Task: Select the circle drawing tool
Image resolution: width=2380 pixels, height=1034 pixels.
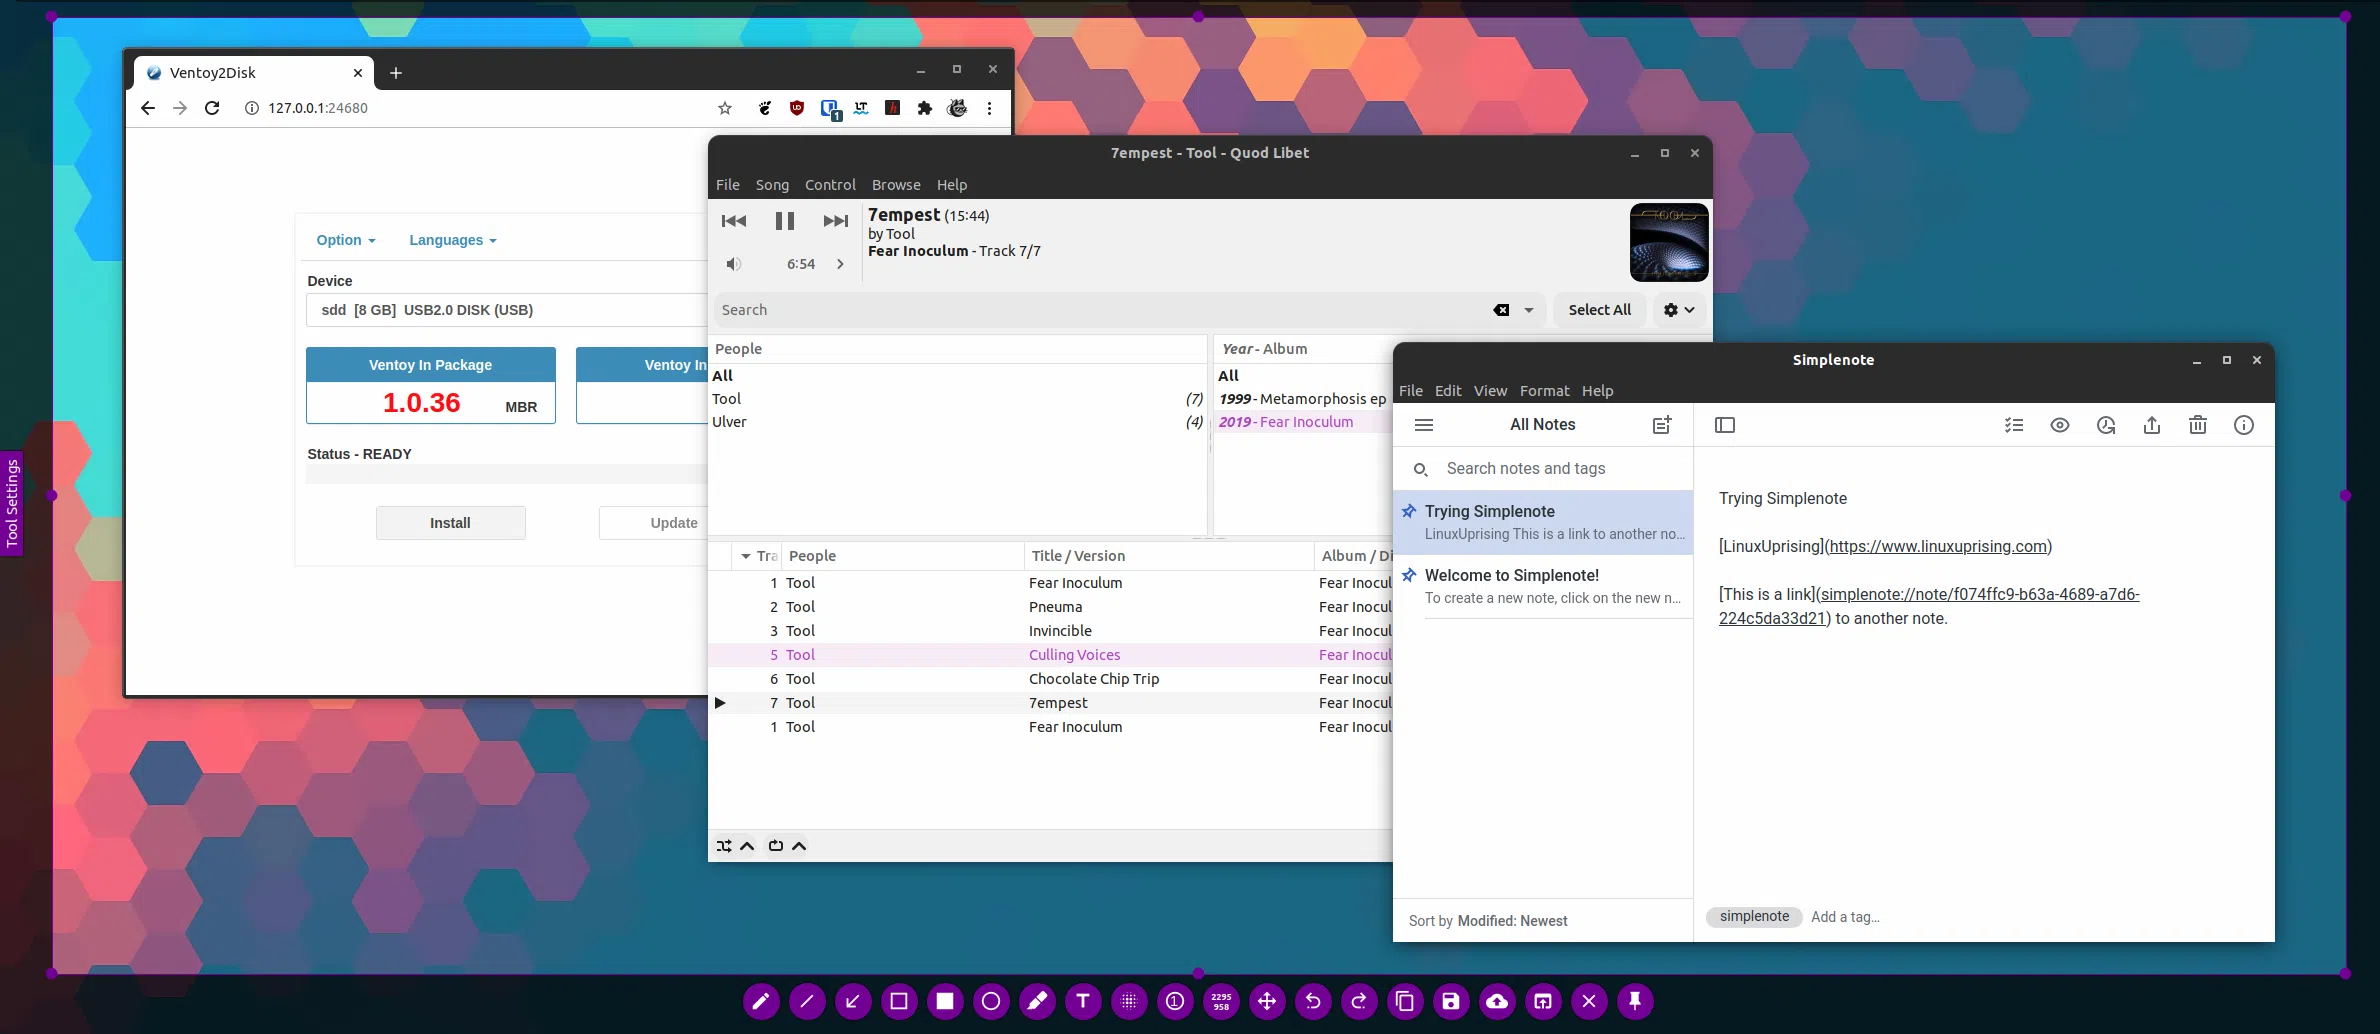Action: 991,1001
